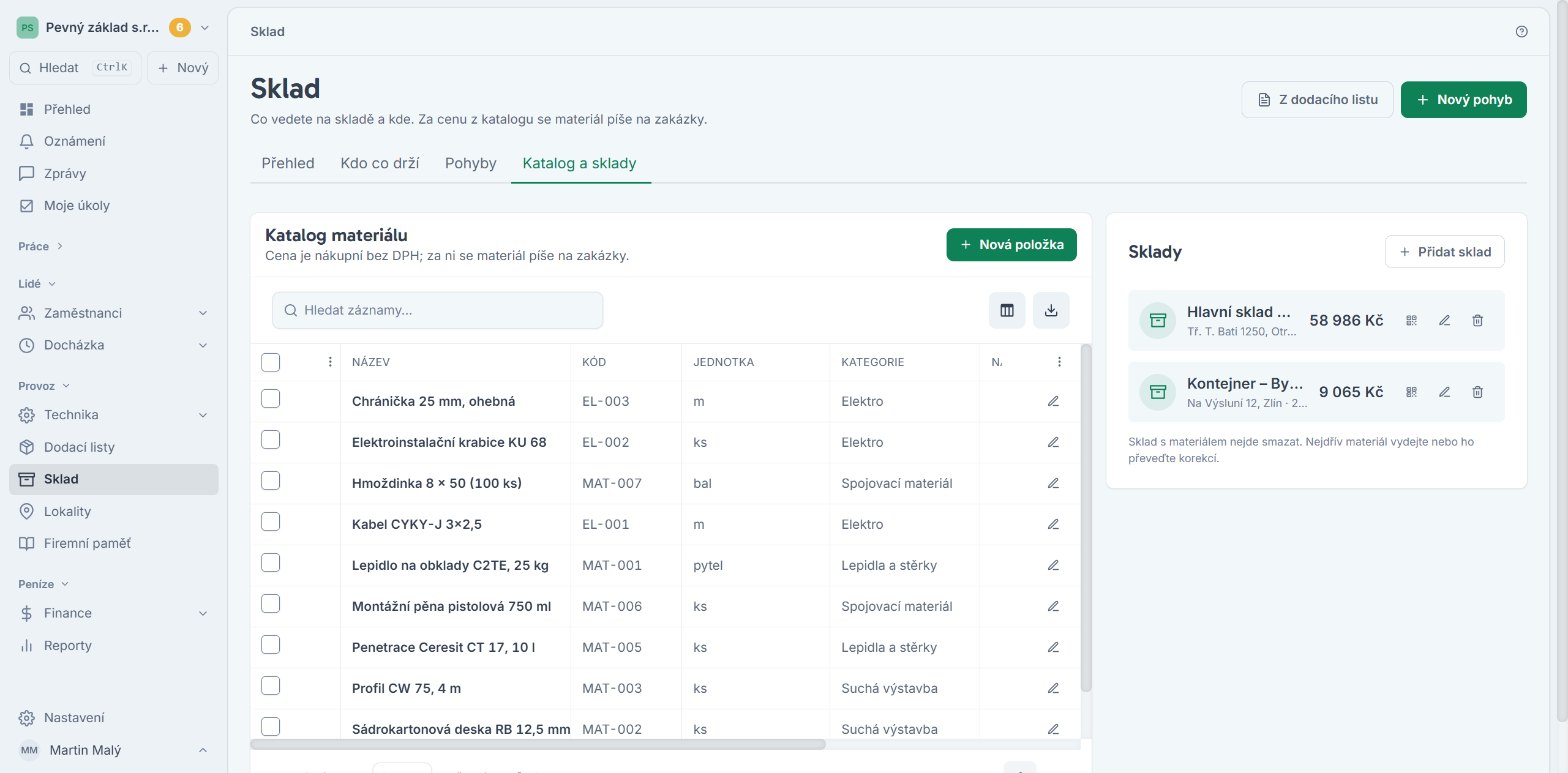Open the help icon in the top bar
This screenshot has width=1568, height=773.
[x=1522, y=31]
